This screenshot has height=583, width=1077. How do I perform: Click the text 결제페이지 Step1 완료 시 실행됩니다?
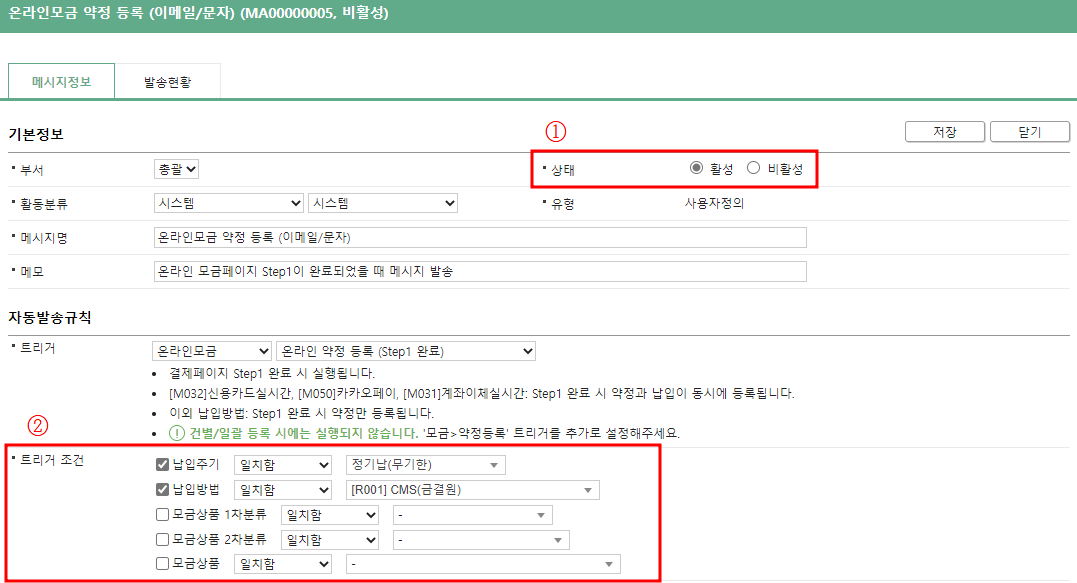(x=272, y=374)
